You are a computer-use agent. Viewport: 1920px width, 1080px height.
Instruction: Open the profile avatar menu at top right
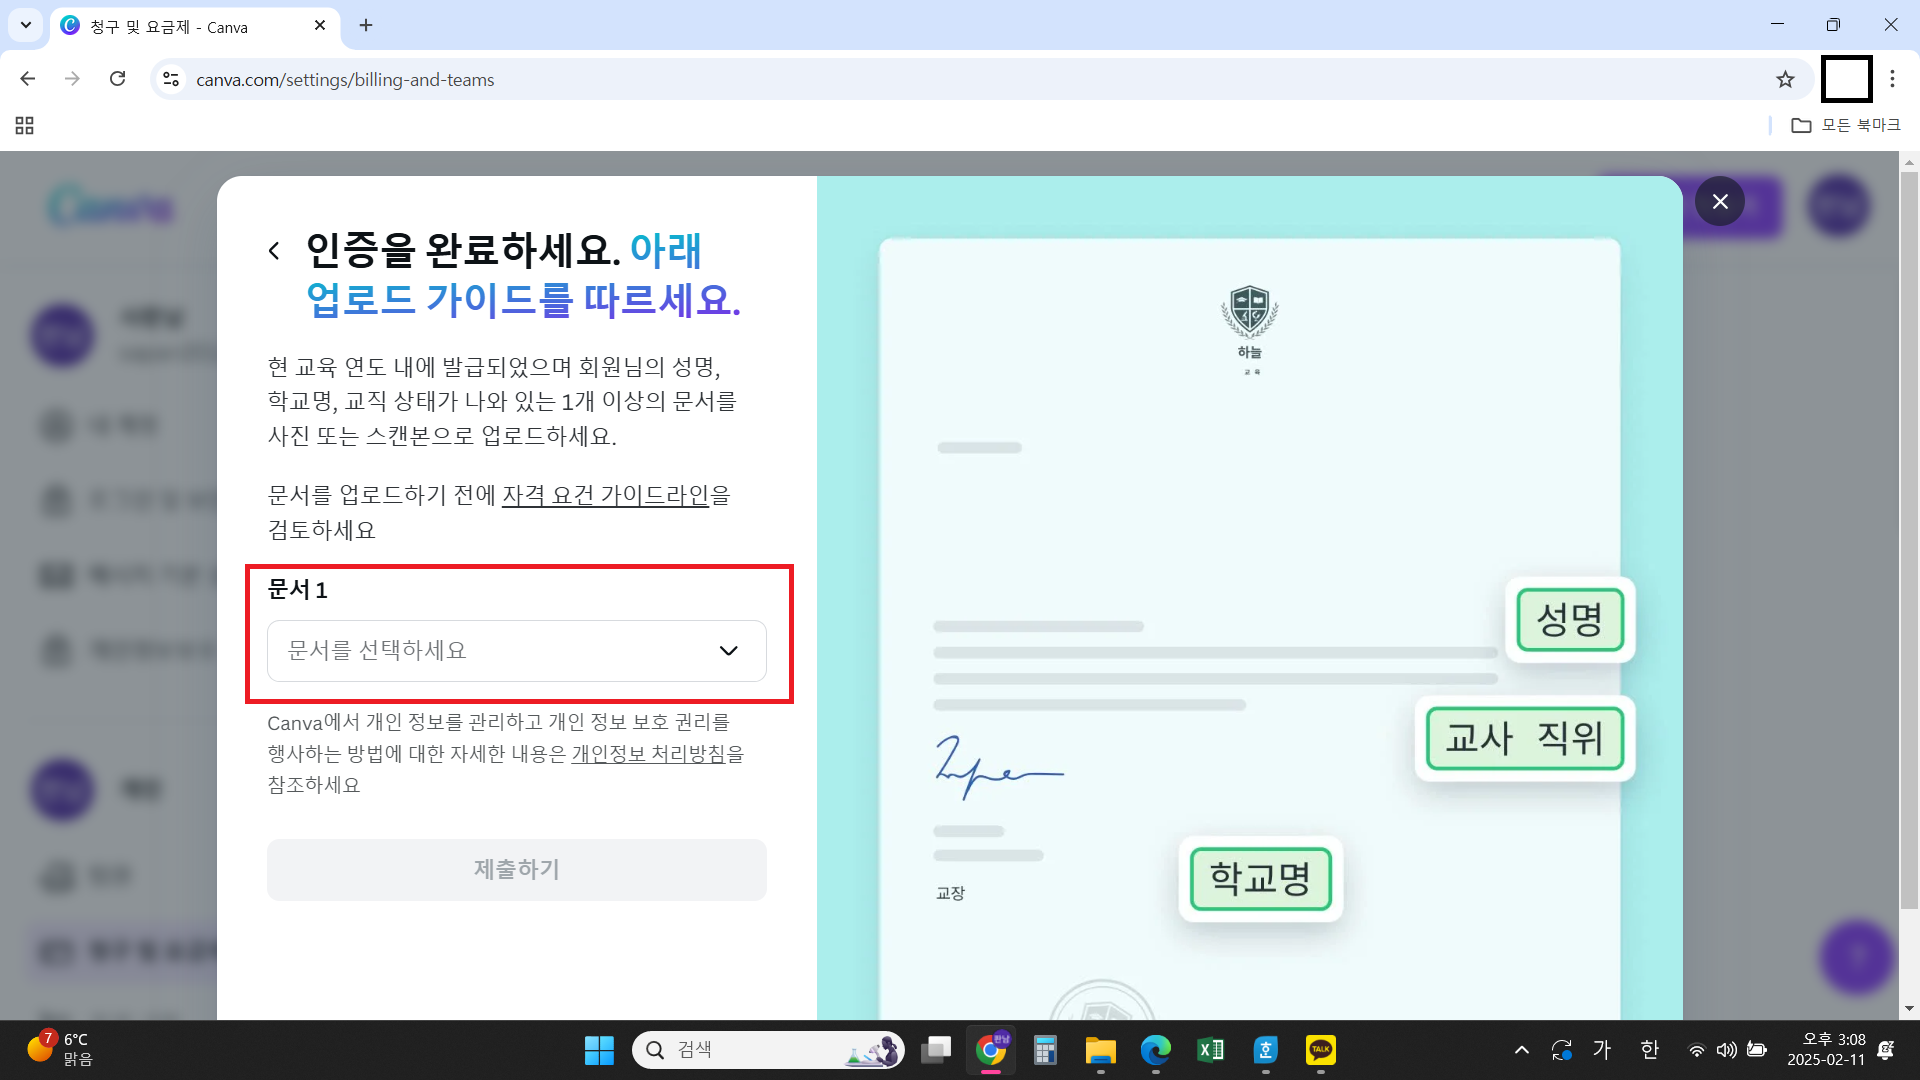[1839, 206]
